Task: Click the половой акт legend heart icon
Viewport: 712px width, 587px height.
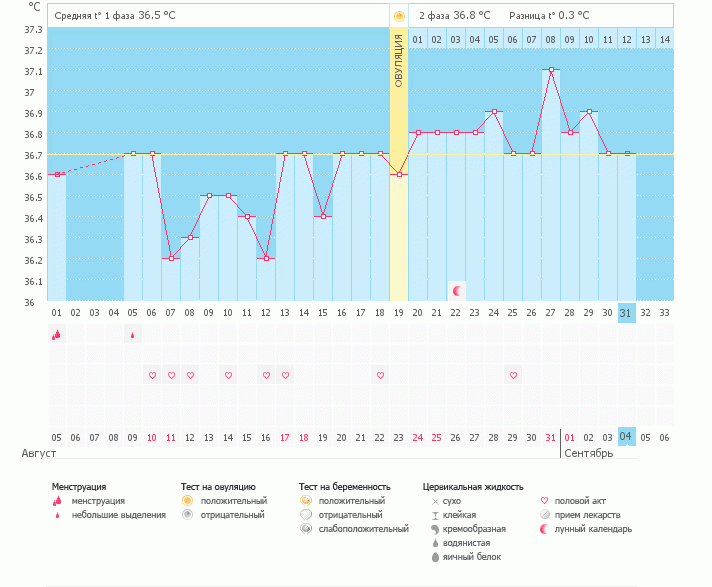Action: tap(544, 501)
